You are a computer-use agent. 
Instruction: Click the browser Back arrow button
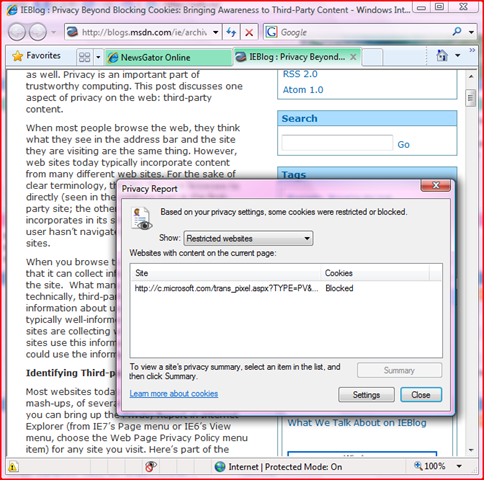coord(17,32)
